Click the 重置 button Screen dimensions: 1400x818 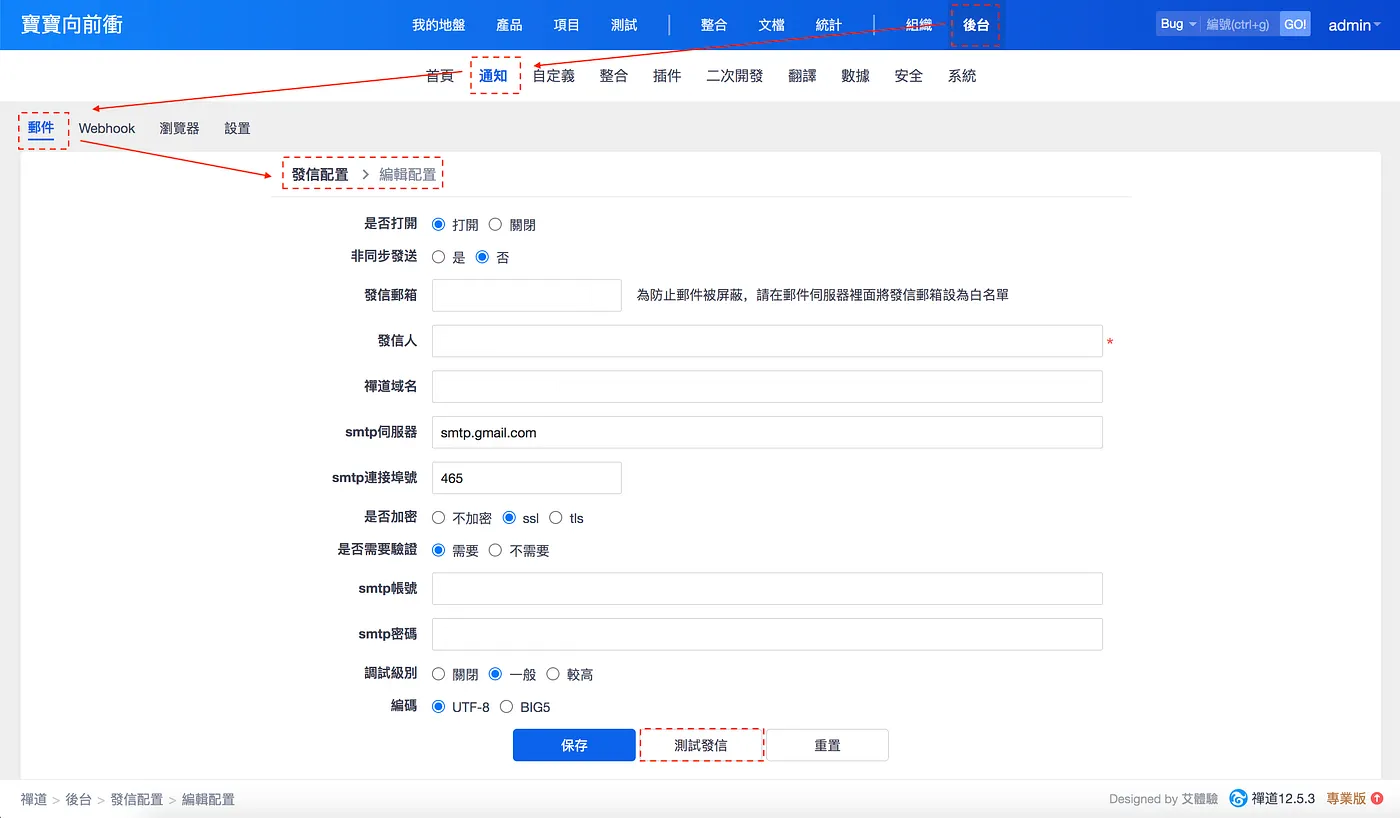tap(827, 745)
